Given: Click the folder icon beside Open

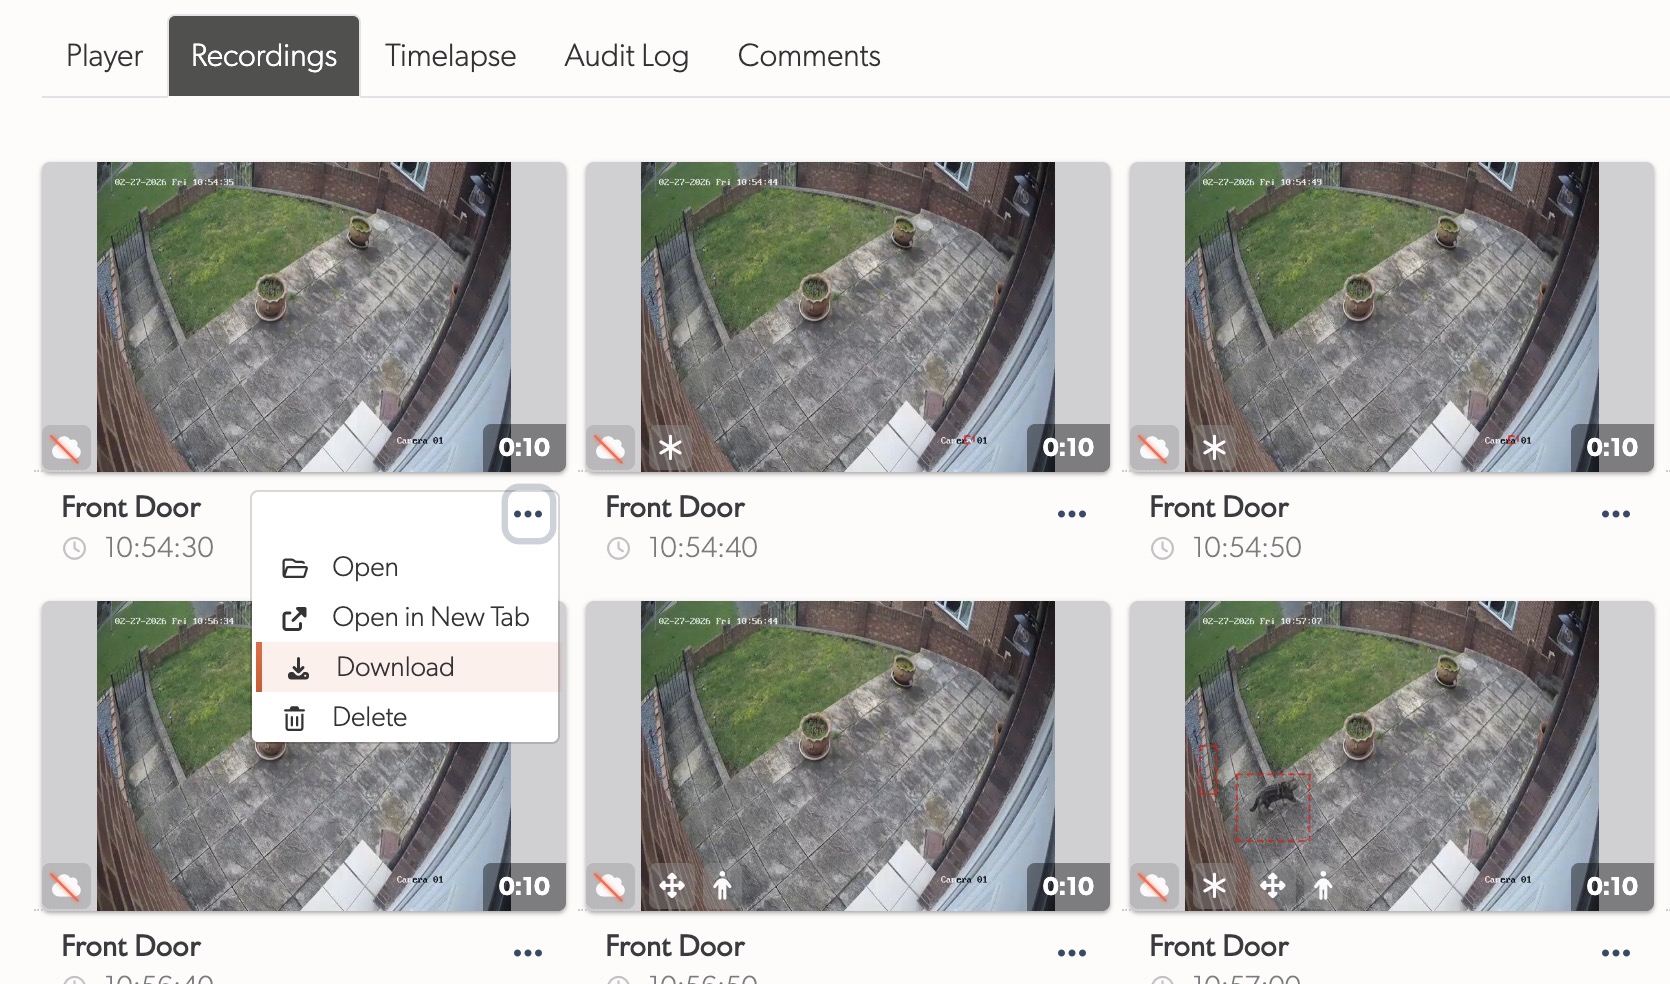Looking at the screenshot, I should point(296,567).
